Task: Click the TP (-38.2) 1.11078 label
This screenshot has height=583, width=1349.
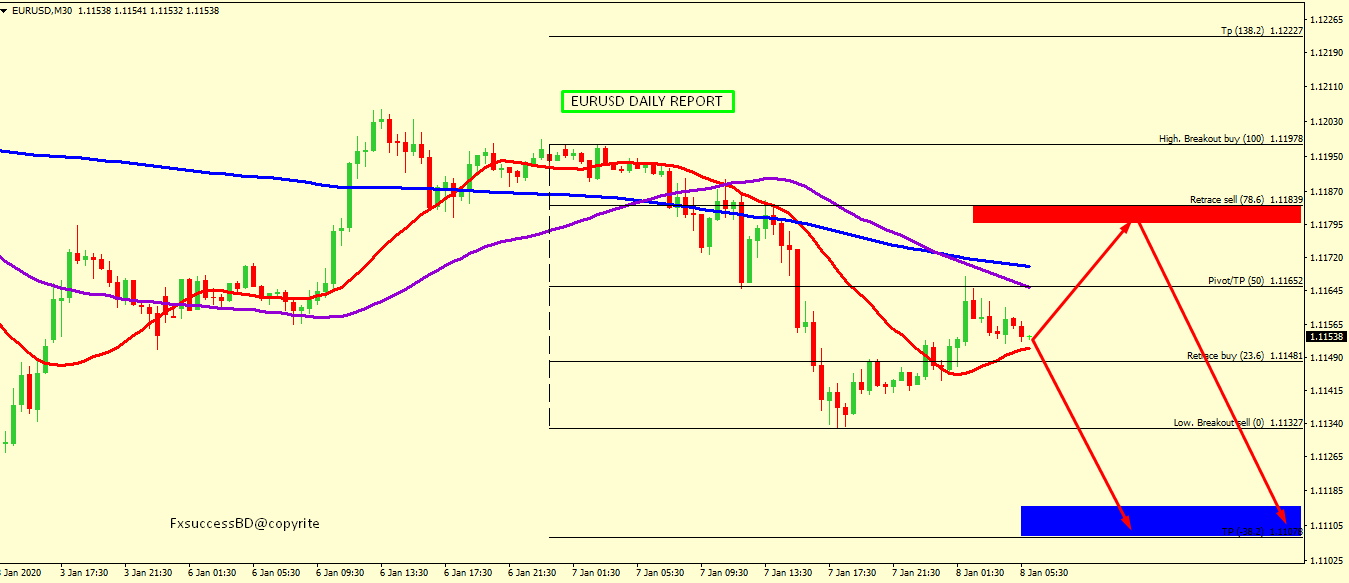Action: pyautogui.click(x=1260, y=531)
